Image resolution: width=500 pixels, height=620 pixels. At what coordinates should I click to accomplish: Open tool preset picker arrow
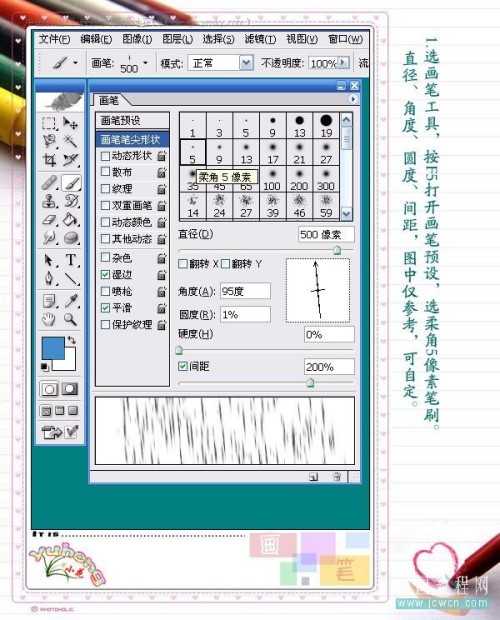click(75, 63)
